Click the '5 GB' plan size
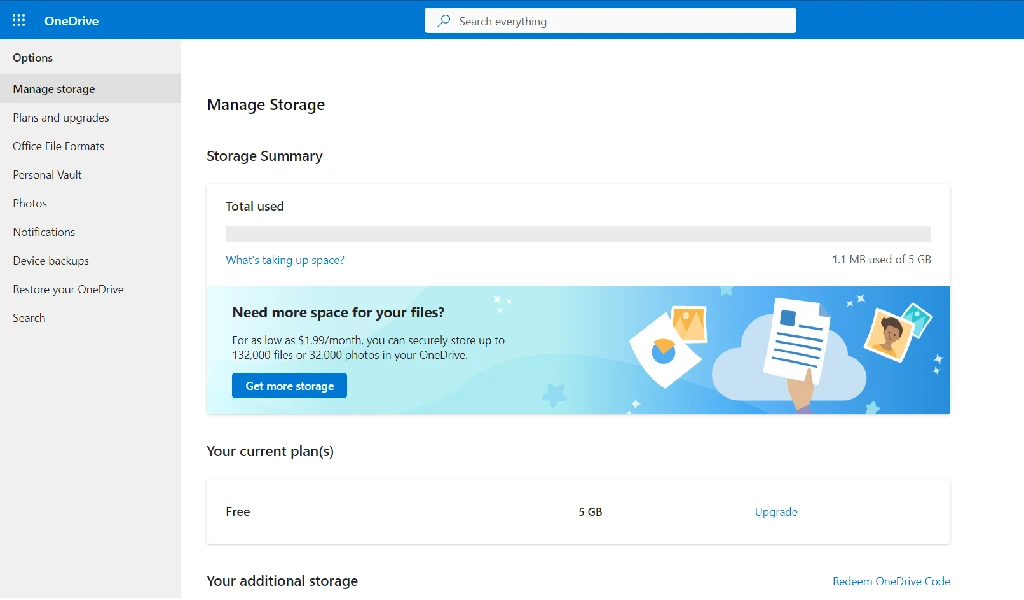This screenshot has width=1024, height=600. 590,512
